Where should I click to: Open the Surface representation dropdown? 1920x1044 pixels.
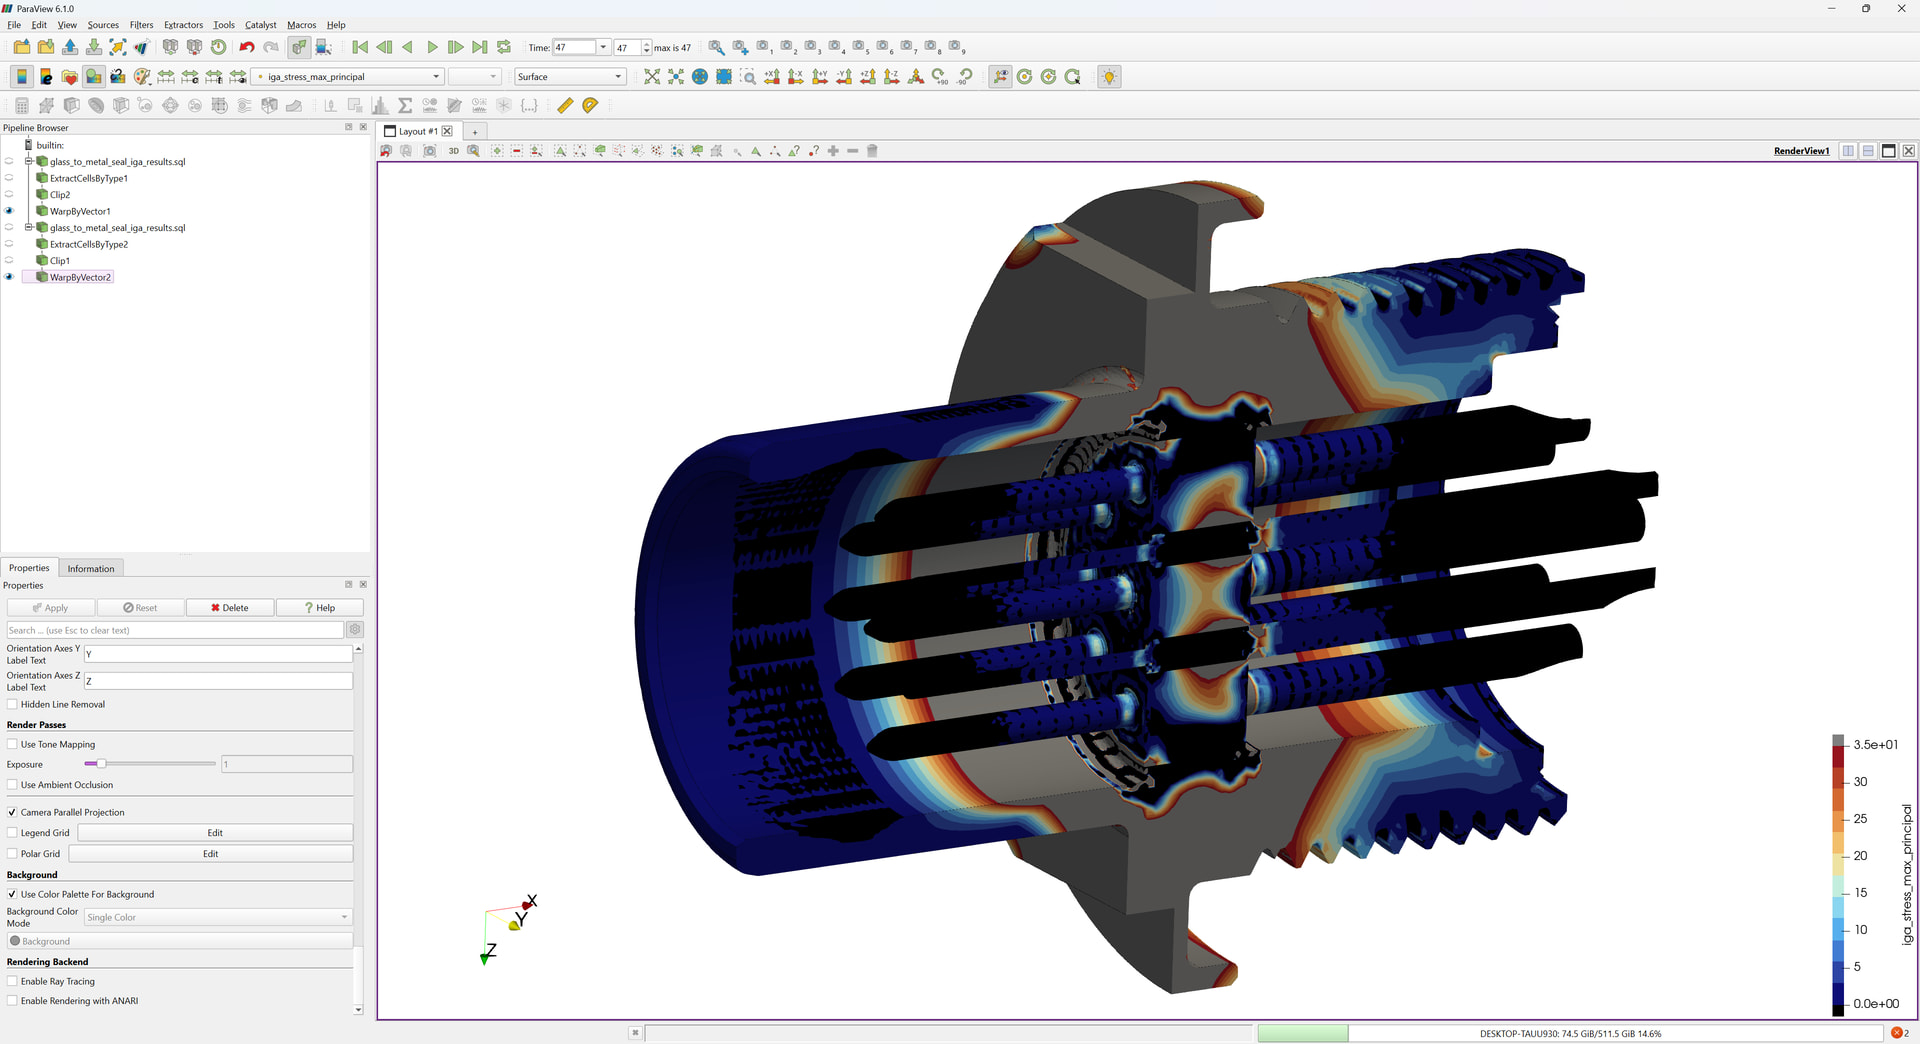(x=570, y=77)
